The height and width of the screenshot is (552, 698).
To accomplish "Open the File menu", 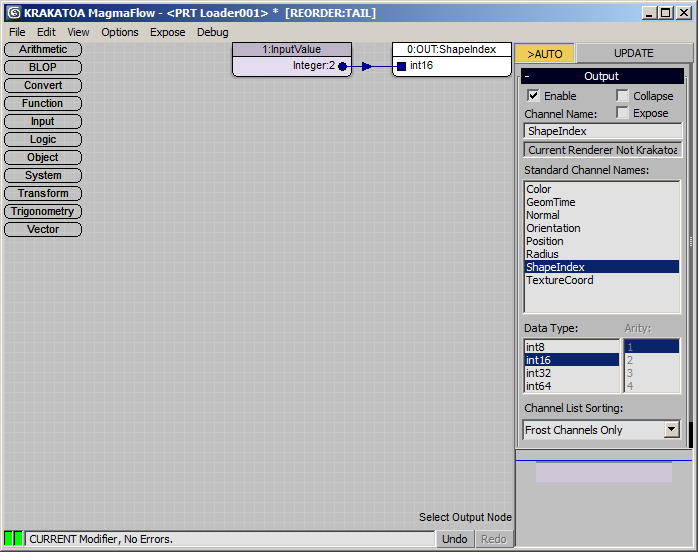I will click(x=17, y=32).
